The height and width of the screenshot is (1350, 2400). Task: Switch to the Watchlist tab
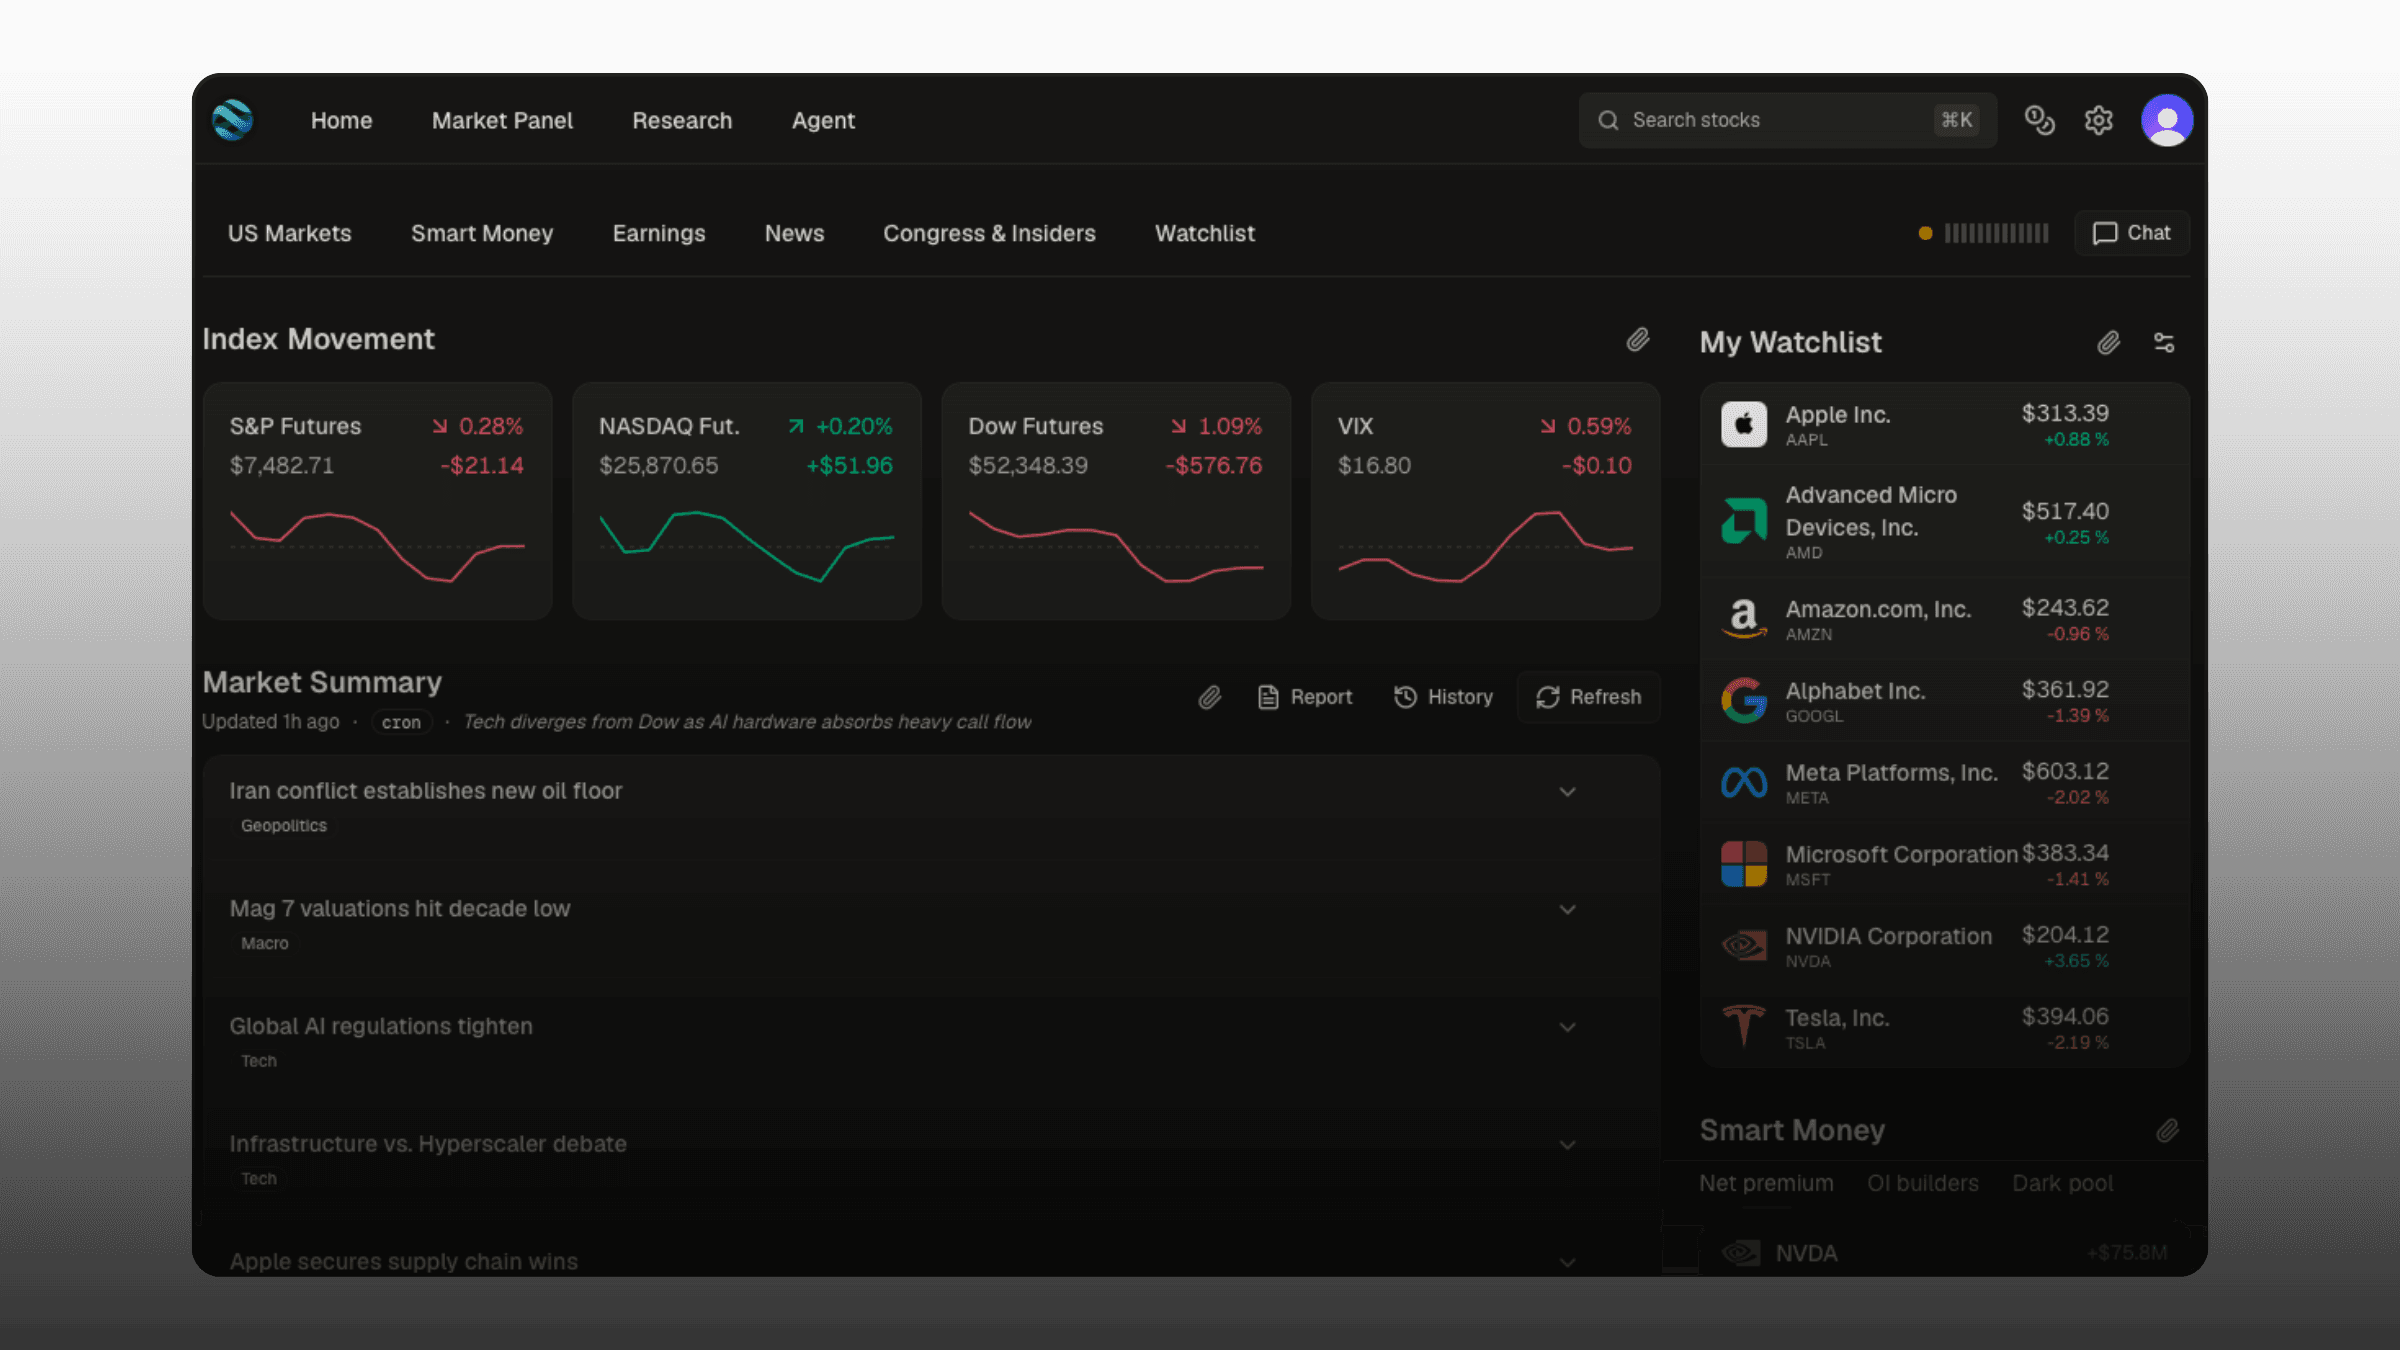point(1205,233)
